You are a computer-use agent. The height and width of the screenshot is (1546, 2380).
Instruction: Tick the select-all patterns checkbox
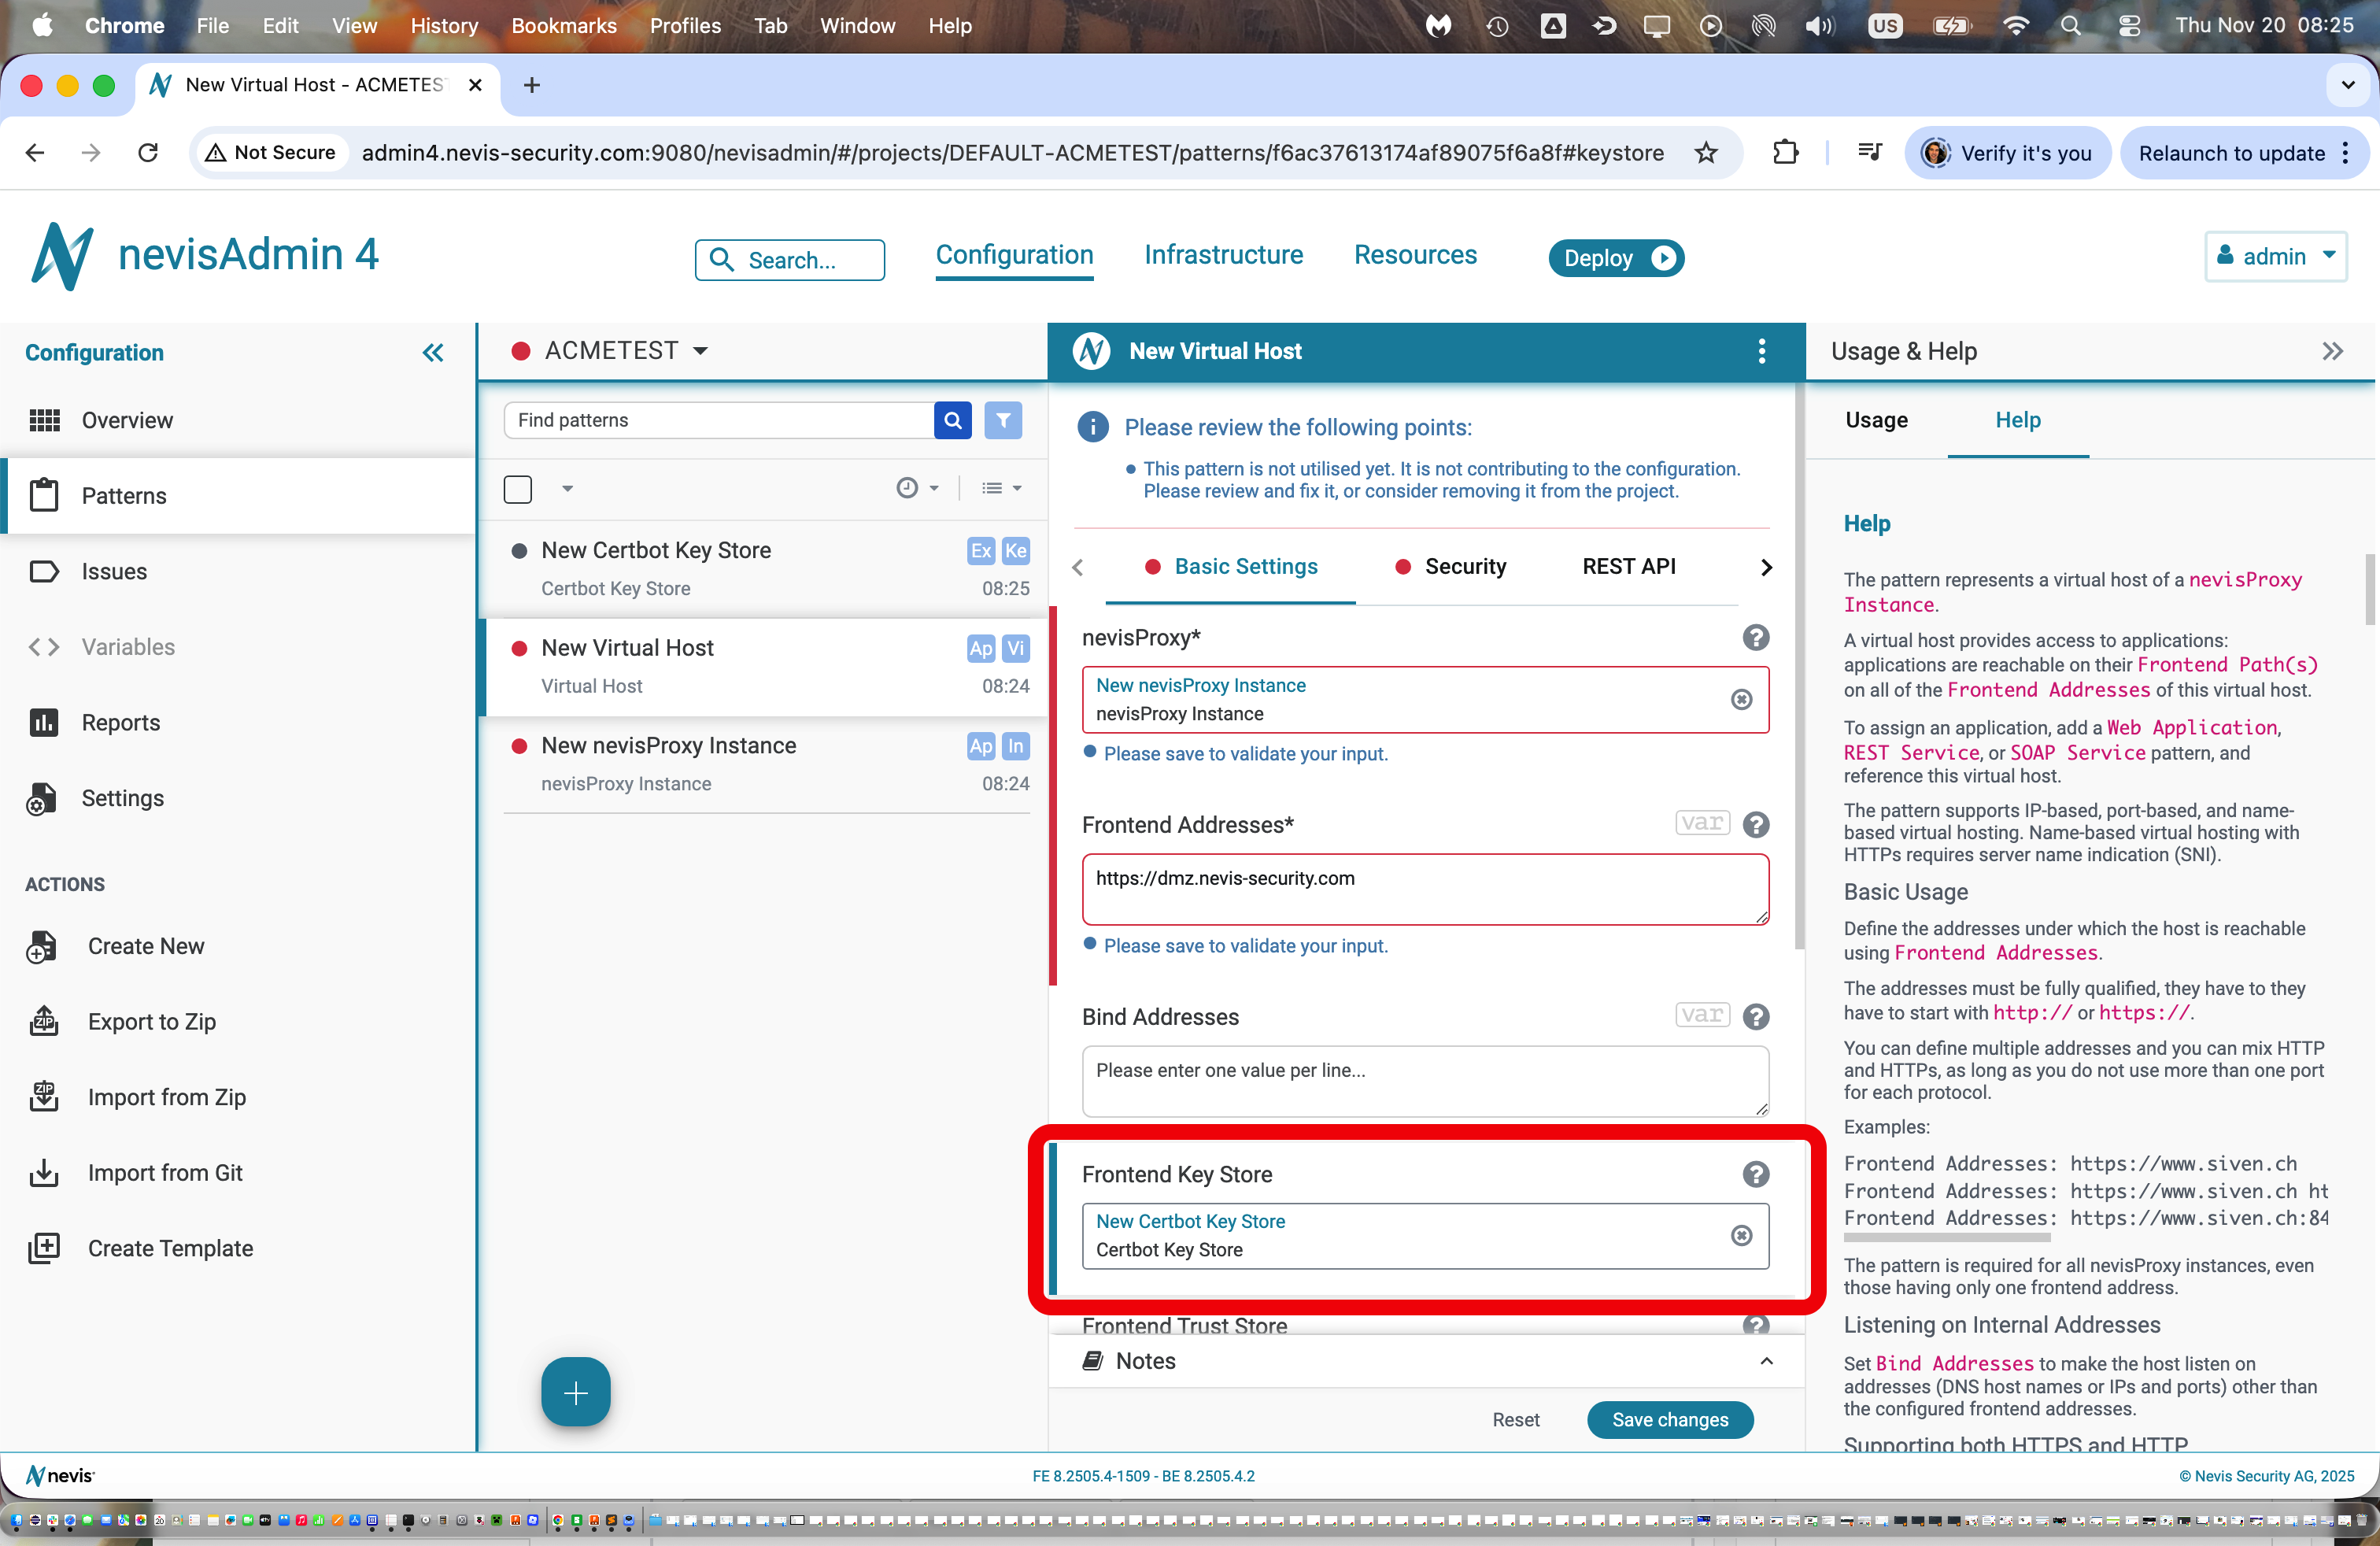(517, 489)
